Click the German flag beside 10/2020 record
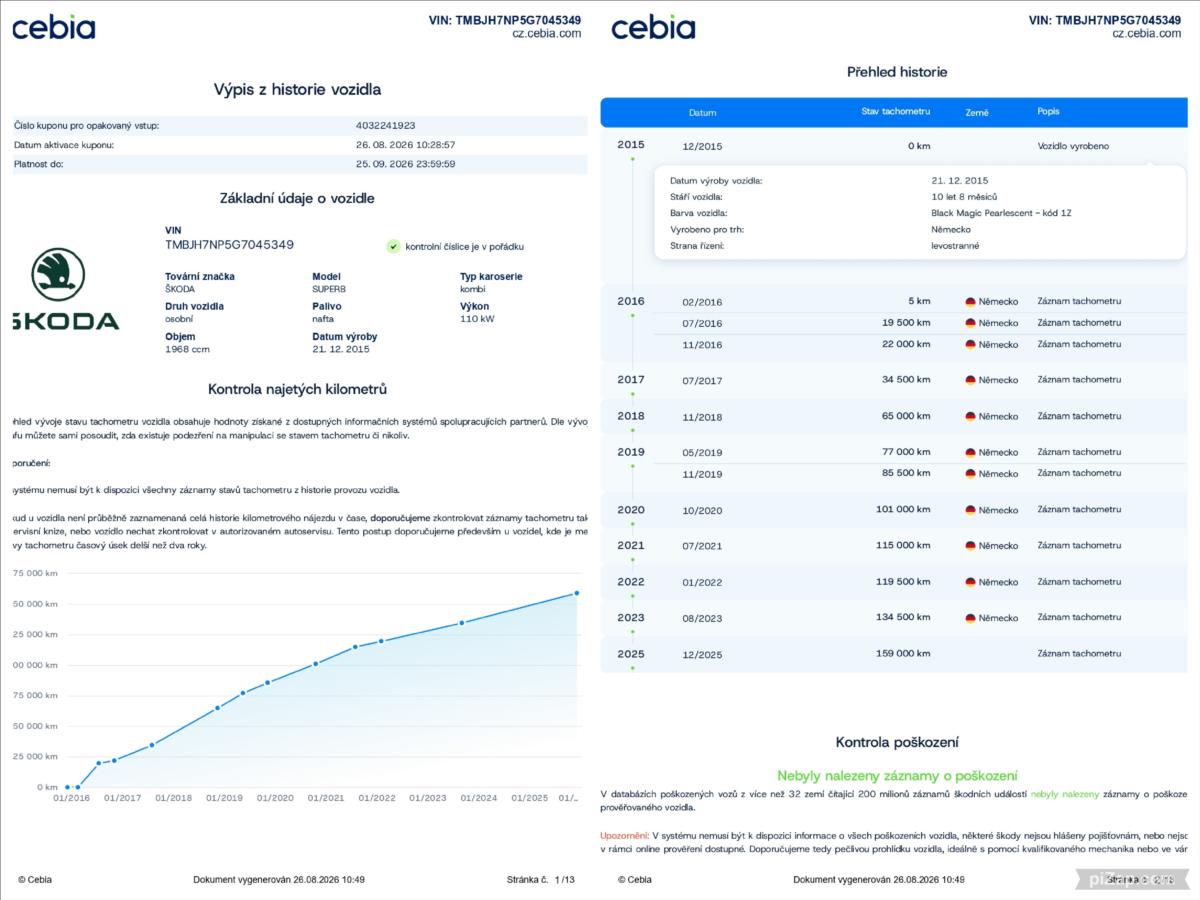Viewport: 1200px width, 900px height. tap(970, 510)
